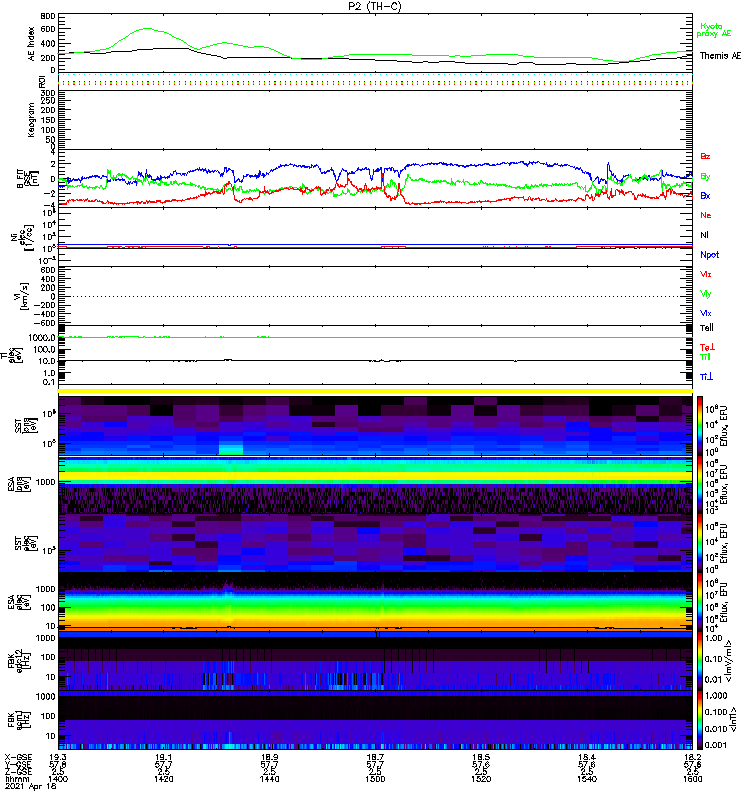The height and width of the screenshot is (800, 750).
Task: Click the X-GSE value 18.7
Action: pos(375,757)
